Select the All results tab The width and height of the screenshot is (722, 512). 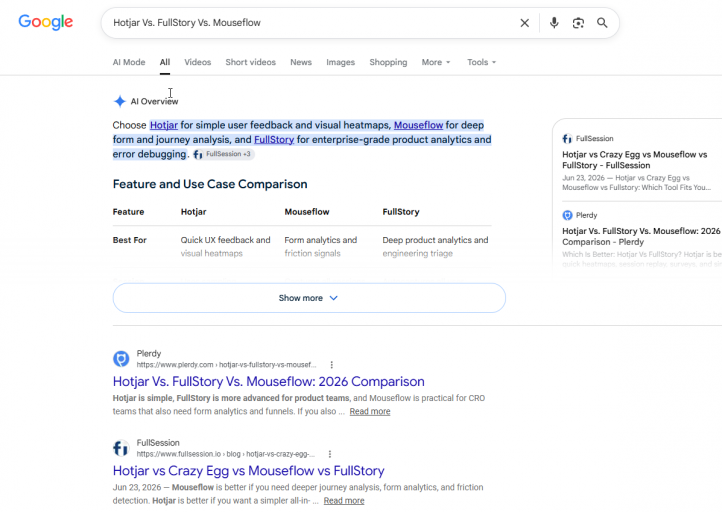165,62
